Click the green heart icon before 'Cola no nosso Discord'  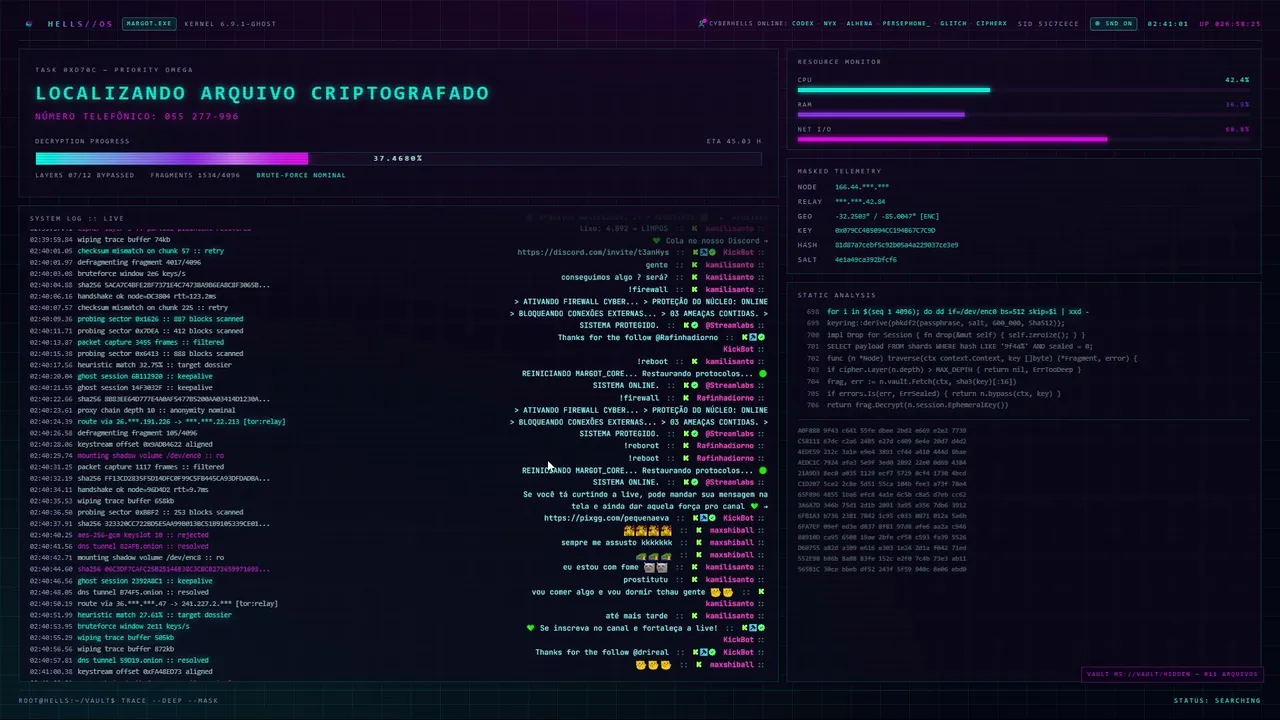(656, 240)
